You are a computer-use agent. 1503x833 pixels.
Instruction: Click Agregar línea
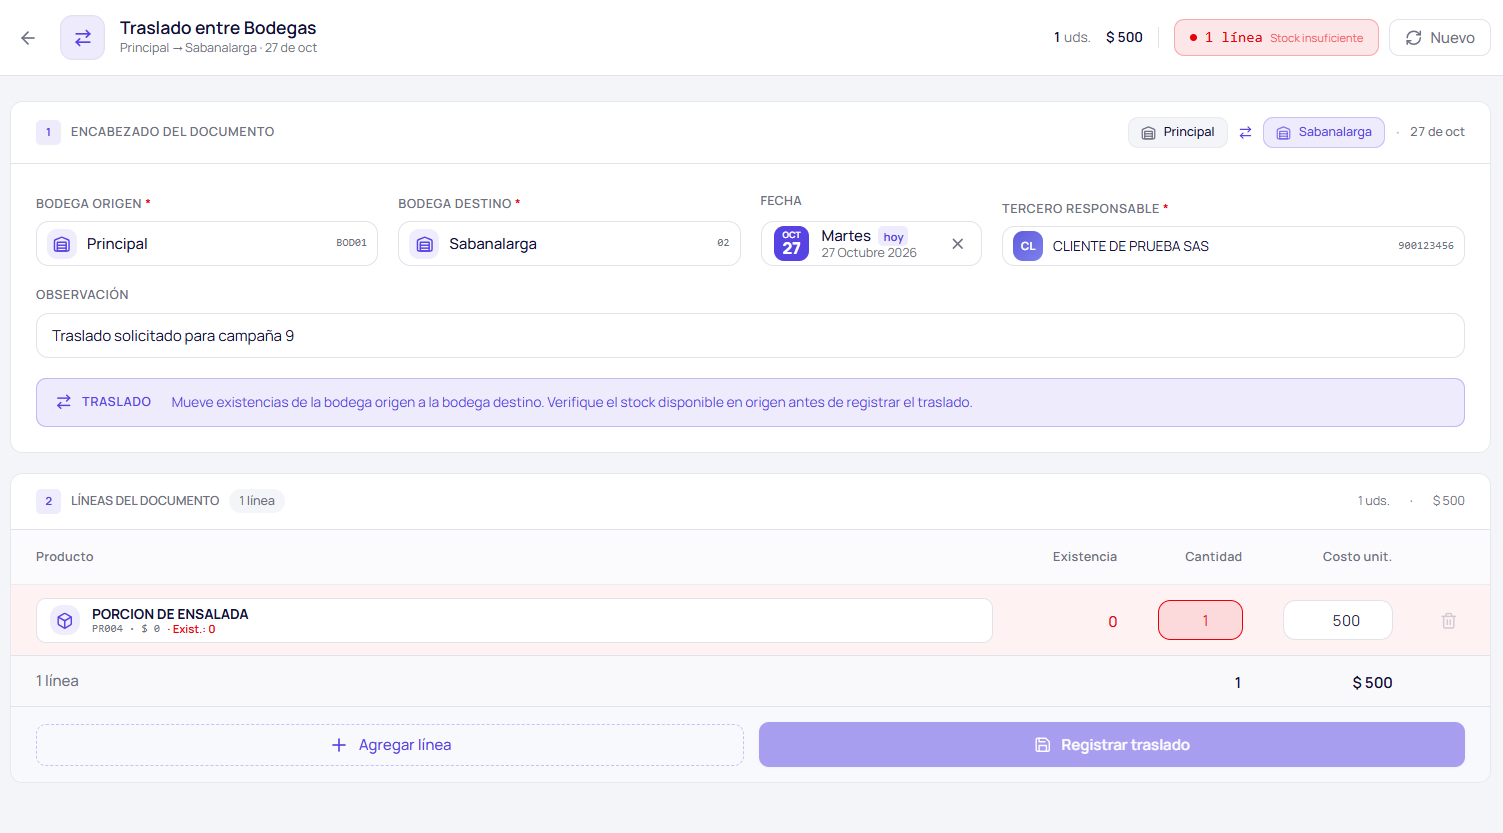(x=390, y=745)
